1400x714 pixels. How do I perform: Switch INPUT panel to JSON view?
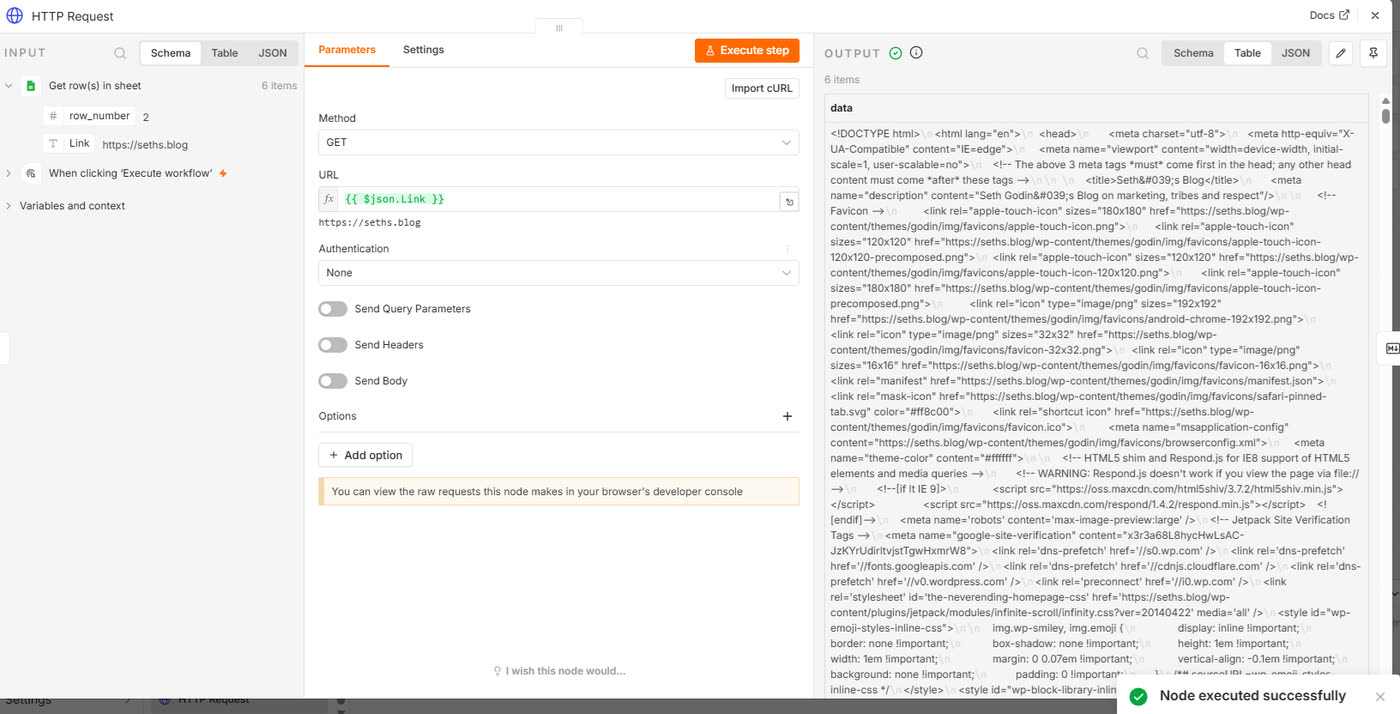click(273, 53)
